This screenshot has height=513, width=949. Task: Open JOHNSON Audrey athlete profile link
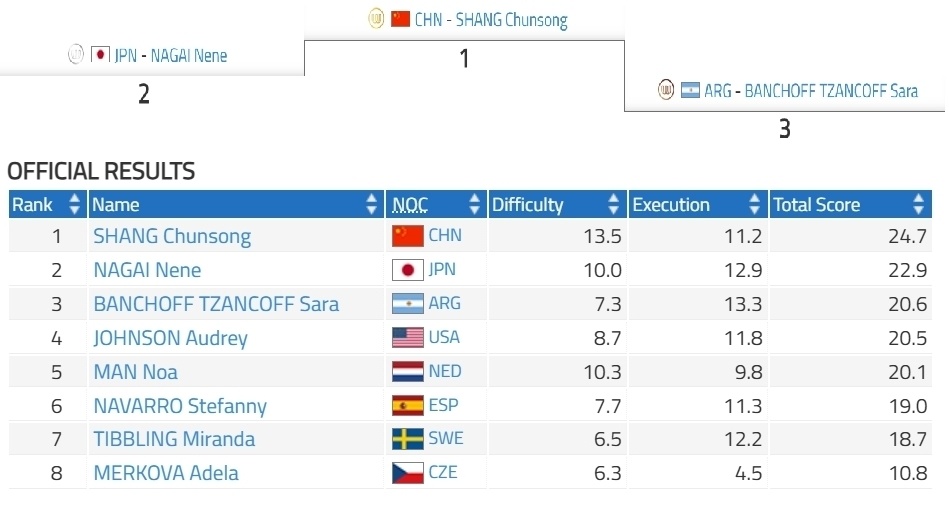click(x=170, y=338)
